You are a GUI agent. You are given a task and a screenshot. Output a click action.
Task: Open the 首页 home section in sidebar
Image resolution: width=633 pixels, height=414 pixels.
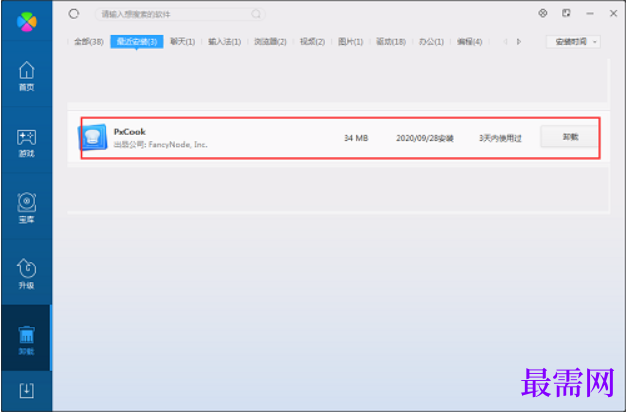coord(27,76)
